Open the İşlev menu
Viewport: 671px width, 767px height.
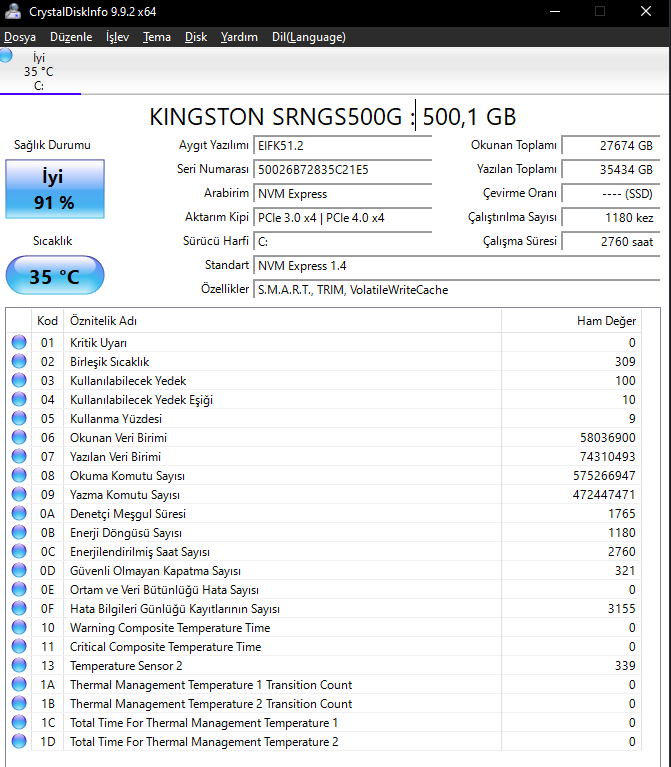(117, 37)
